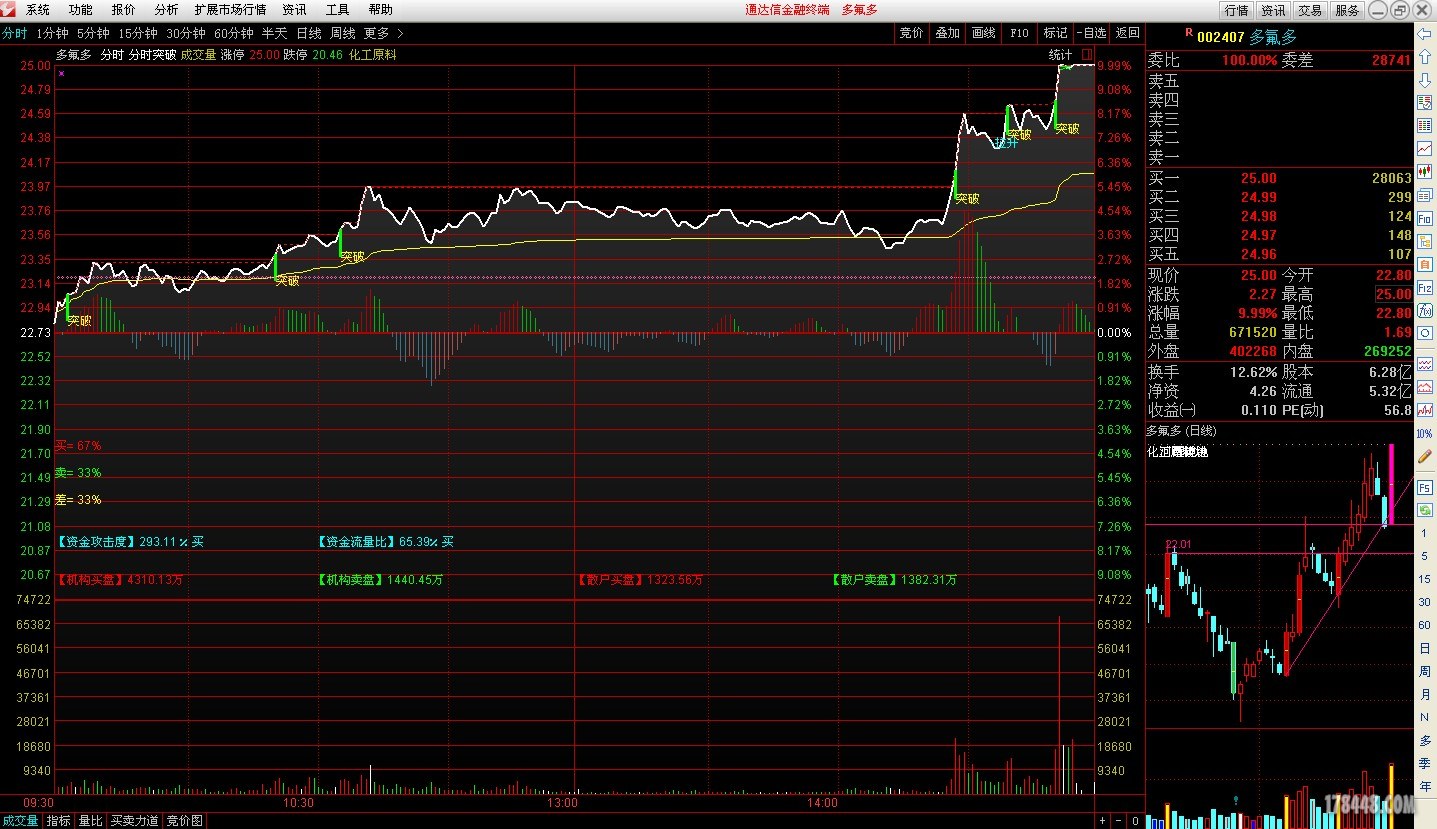Click the 返回 return button
Image resolution: width=1437 pixels, height=829 pixels.
(1127, 33)
